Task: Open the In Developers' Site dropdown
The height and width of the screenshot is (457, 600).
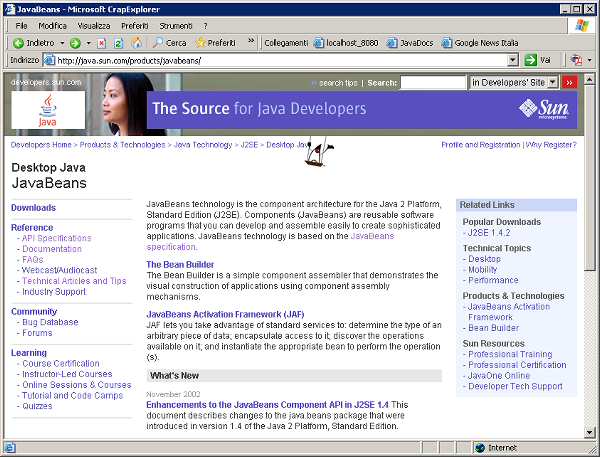Action: pos(514,82)
